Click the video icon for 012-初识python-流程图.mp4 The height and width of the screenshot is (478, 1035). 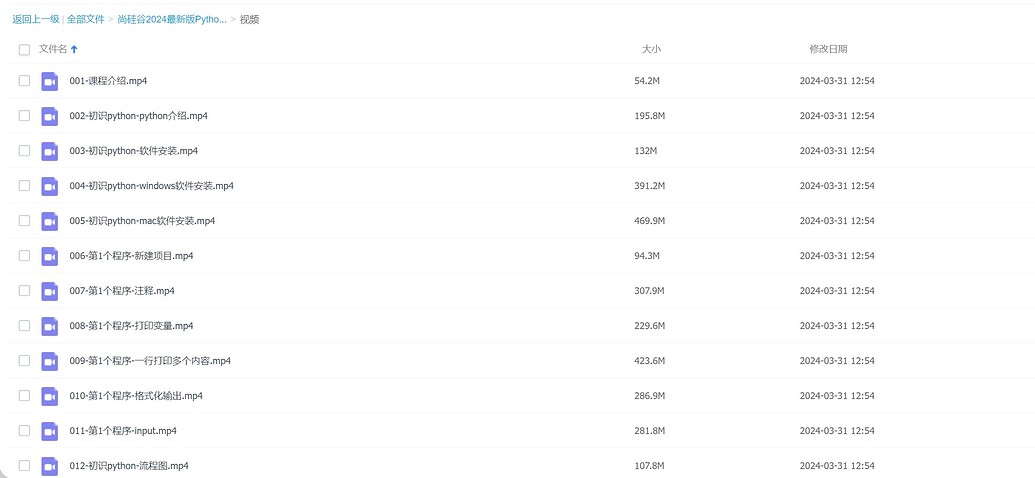50,466
